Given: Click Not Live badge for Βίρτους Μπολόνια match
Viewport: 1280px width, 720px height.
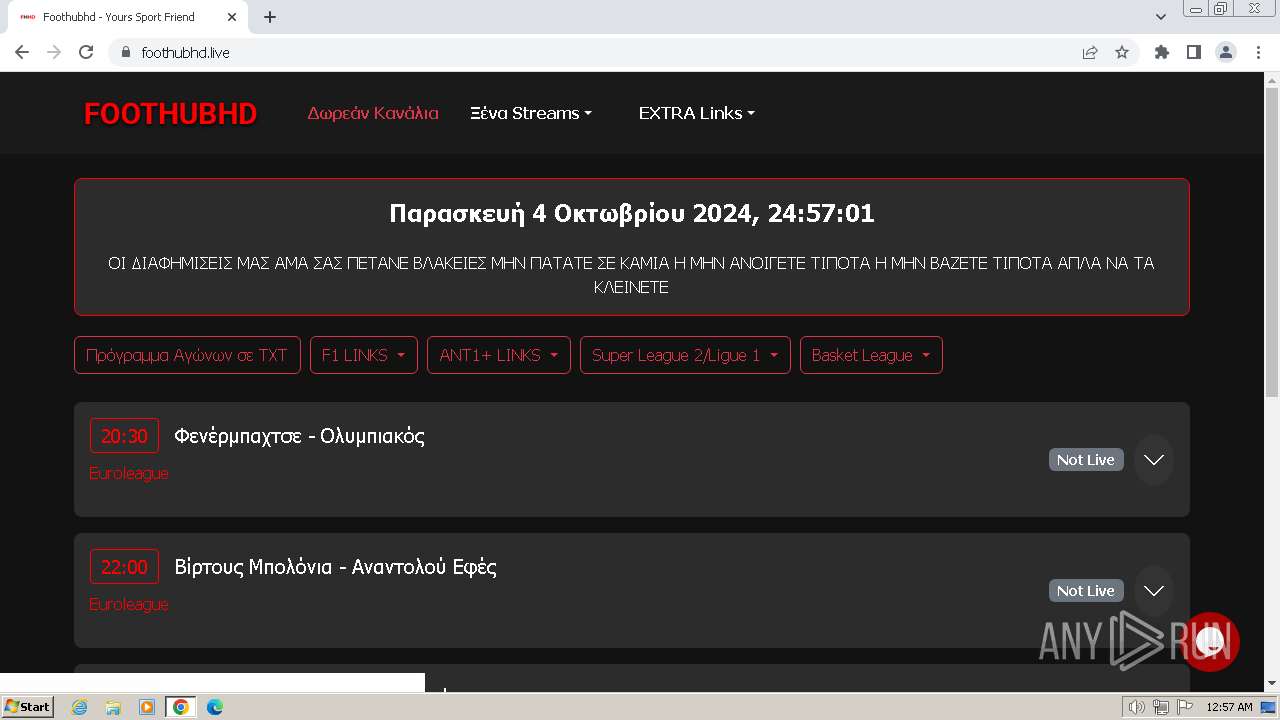Looking at the screenshot, I should pos(1086,591).
